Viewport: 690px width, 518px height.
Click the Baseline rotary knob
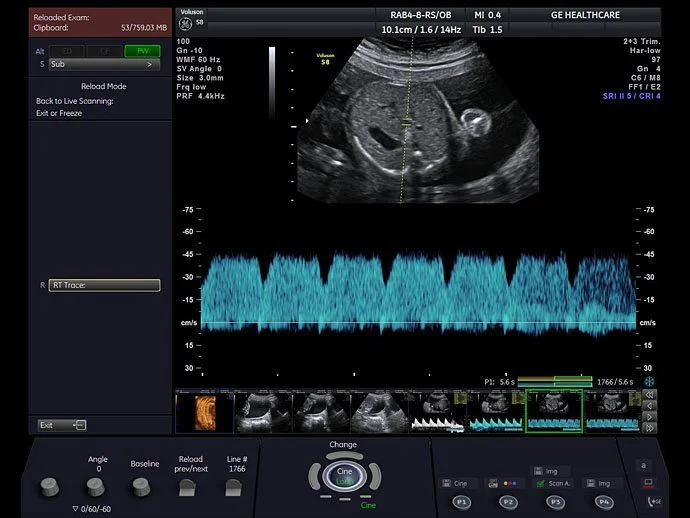(142, 487)
